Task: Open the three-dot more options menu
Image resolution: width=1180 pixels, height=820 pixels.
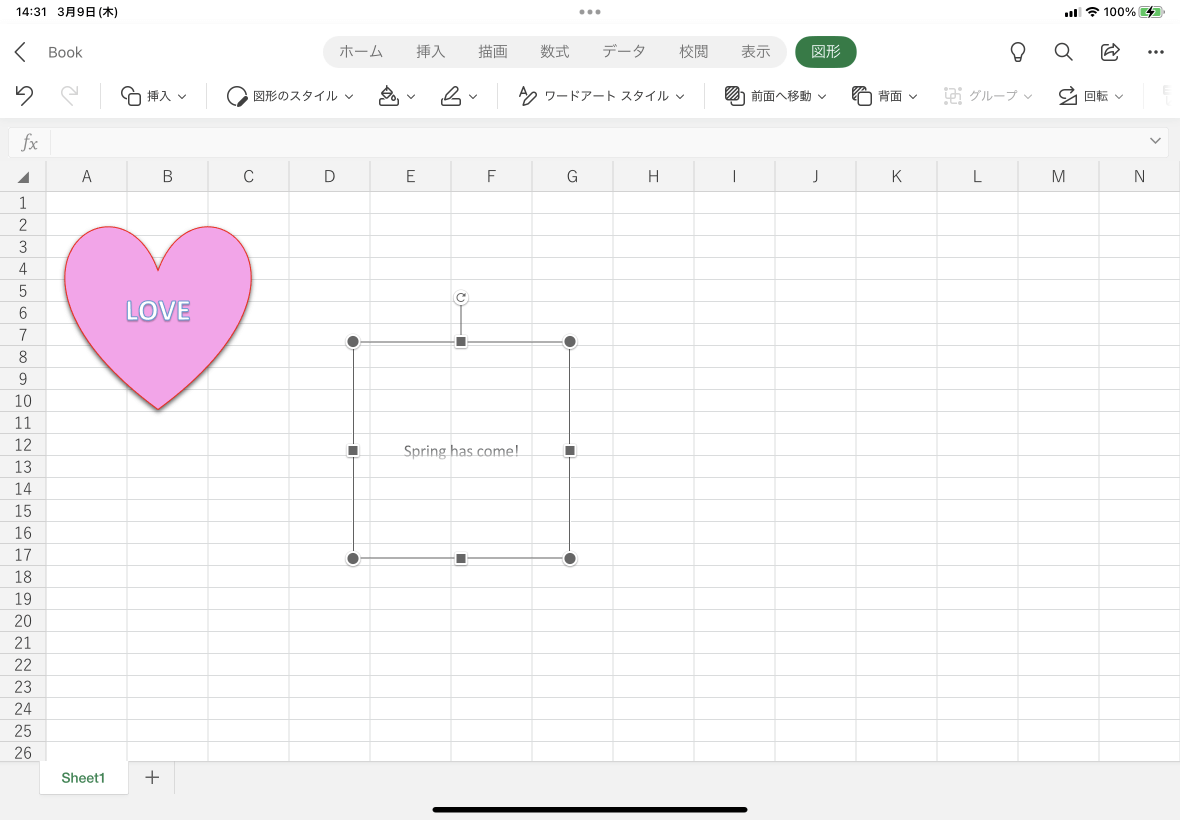Action: pyautogui.click(x=1156, y=52)
